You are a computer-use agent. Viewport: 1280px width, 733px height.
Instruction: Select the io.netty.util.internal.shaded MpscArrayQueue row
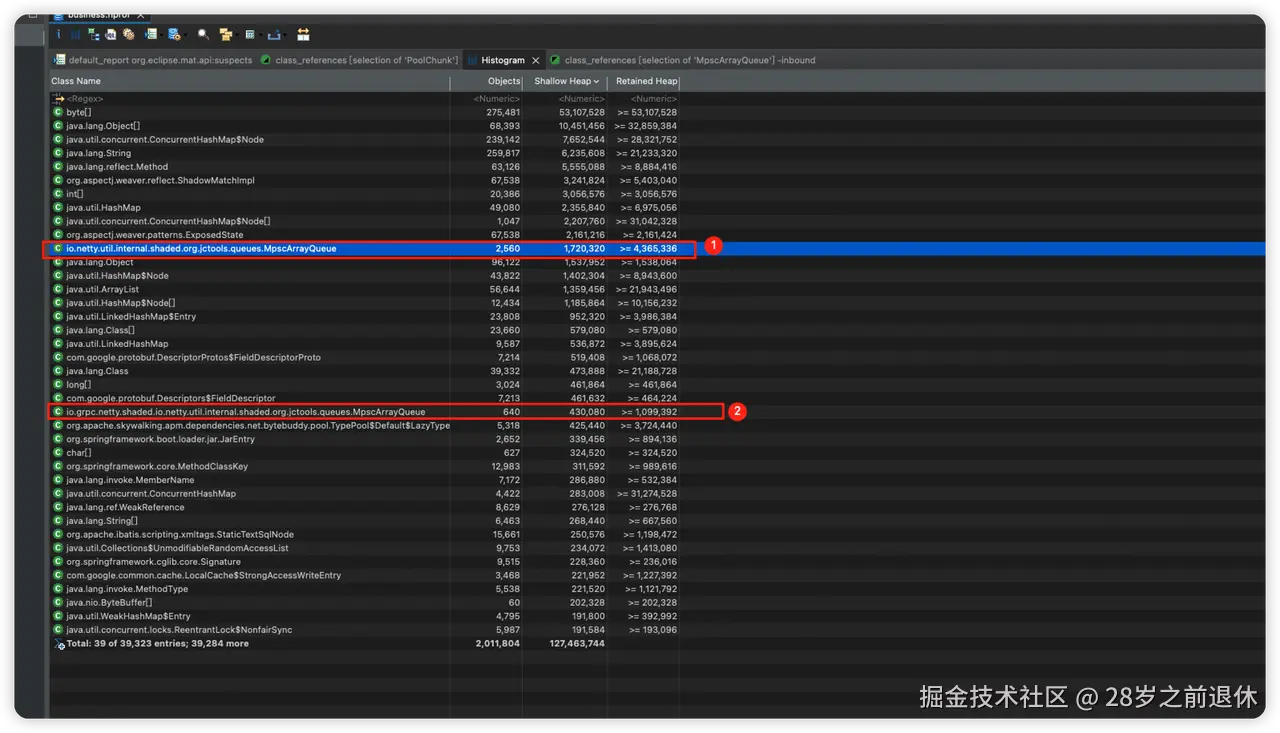[365, 248]
